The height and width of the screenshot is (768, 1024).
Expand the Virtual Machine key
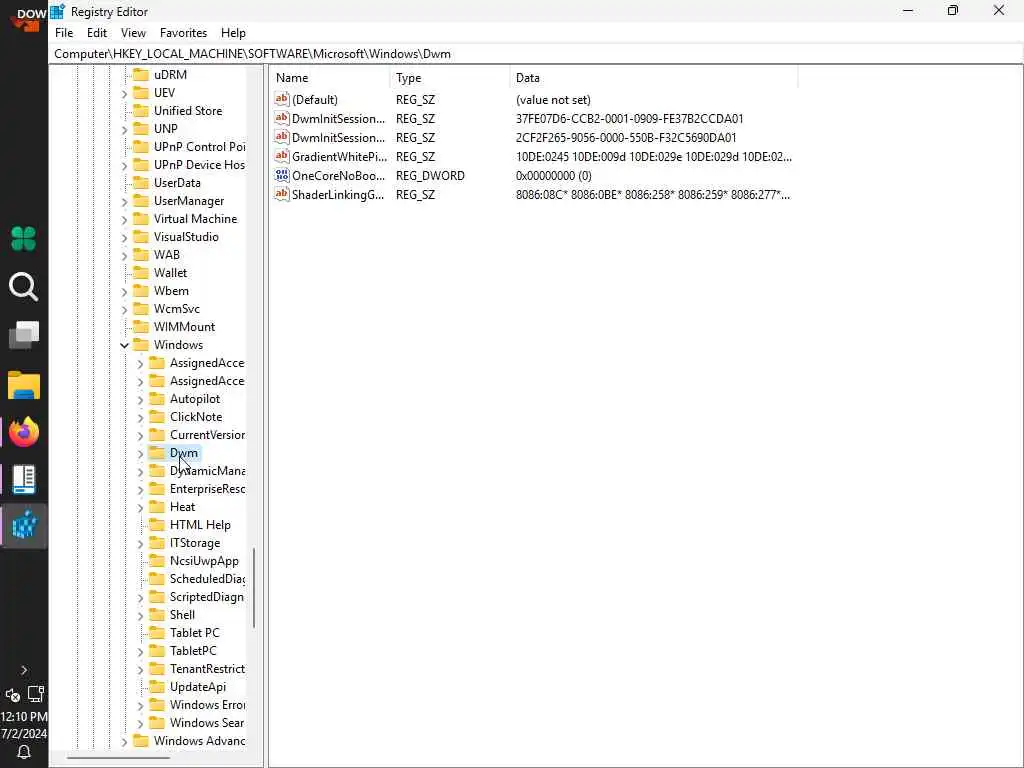pos(124,219)
